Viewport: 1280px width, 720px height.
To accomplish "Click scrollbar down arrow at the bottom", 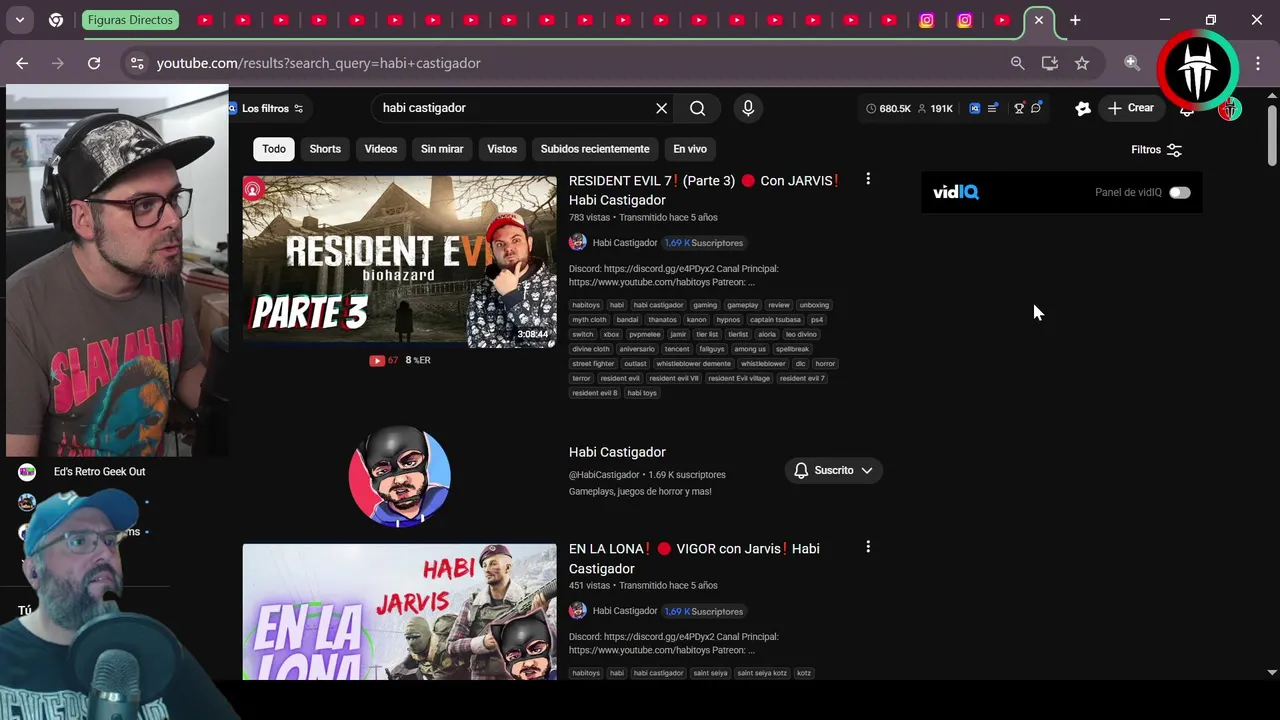I will tap(1272, 673).
